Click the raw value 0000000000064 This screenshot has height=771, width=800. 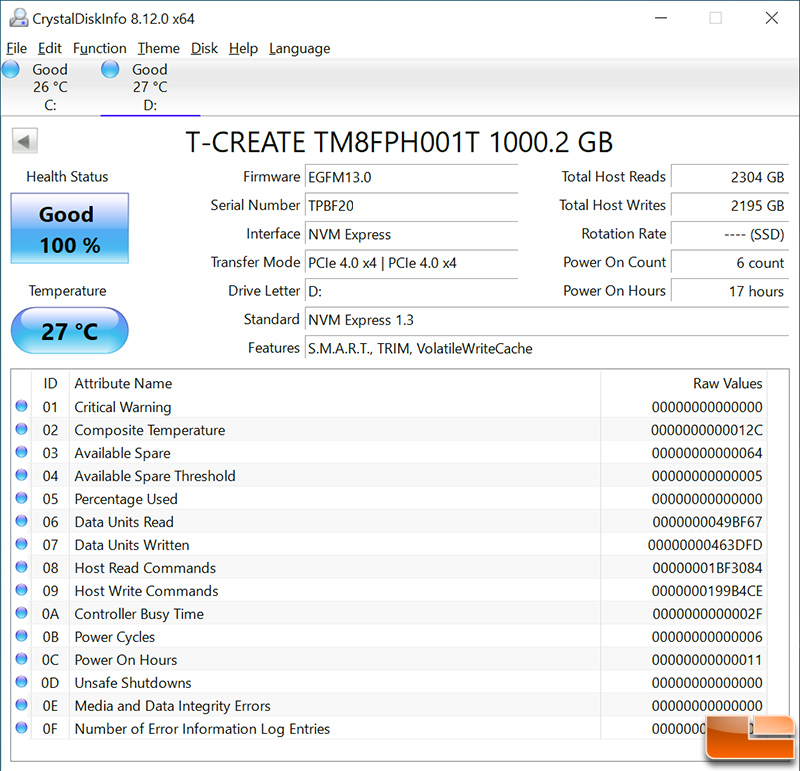click(707, 453)
